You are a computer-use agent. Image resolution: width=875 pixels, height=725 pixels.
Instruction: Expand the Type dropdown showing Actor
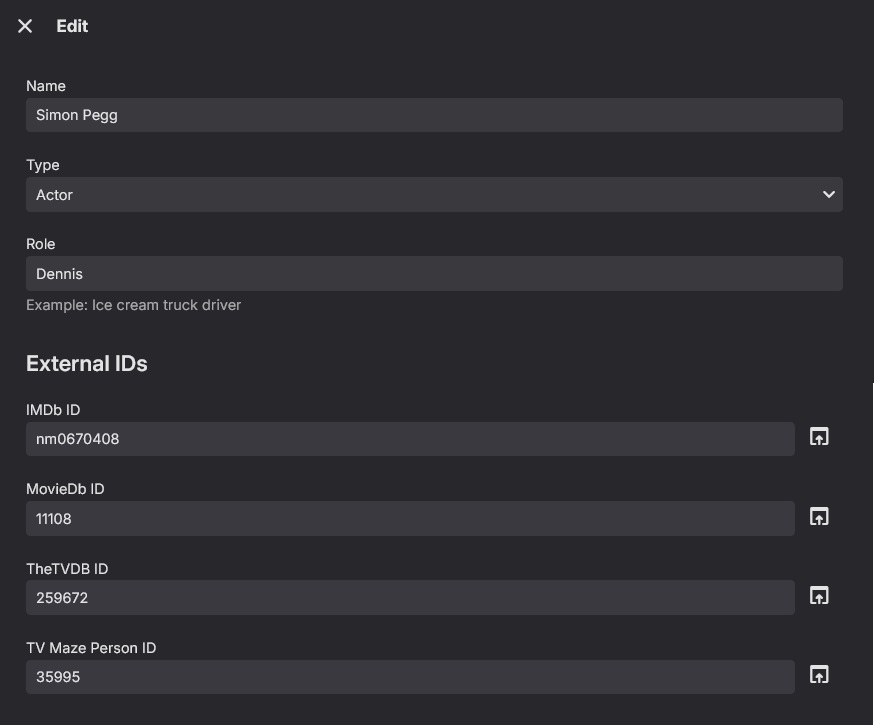click(434, 195)
